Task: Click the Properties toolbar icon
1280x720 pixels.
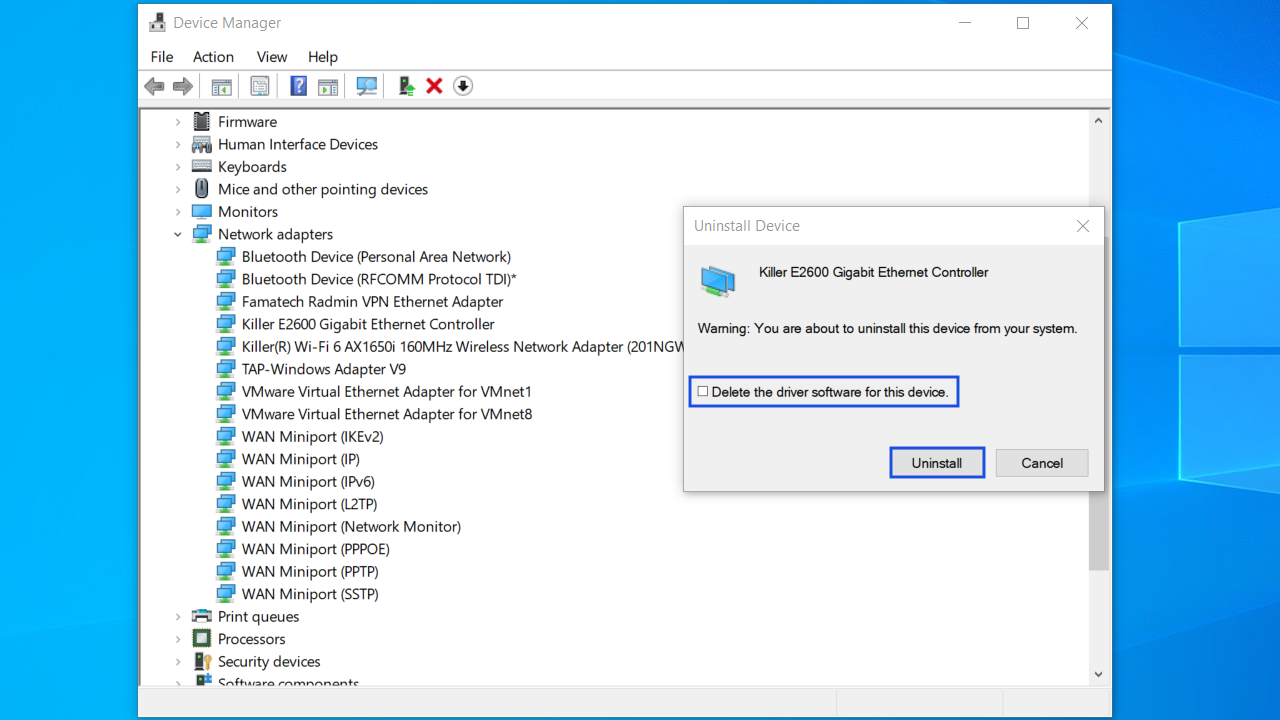Action: pyautogui.click(x=260, y=86)
